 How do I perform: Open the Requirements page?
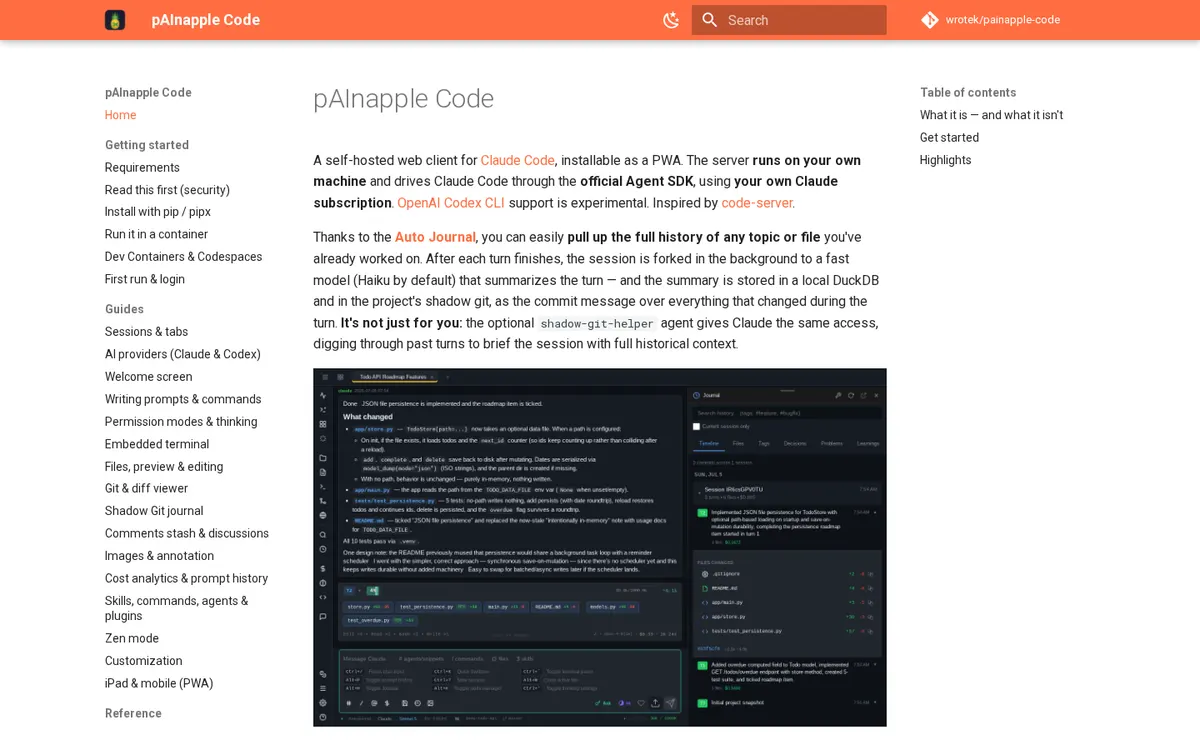pos(142,168)
